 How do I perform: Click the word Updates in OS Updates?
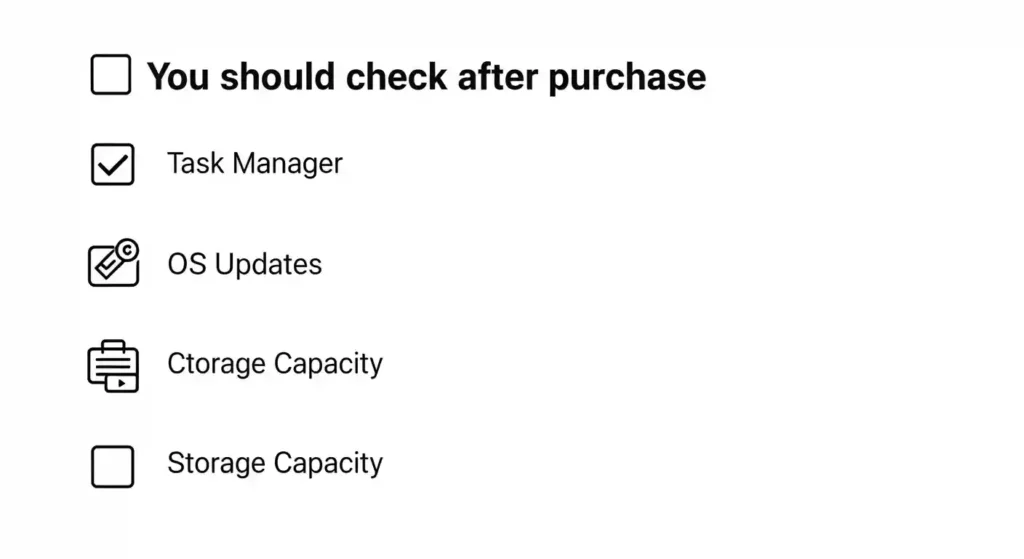(x=268, y=265)
